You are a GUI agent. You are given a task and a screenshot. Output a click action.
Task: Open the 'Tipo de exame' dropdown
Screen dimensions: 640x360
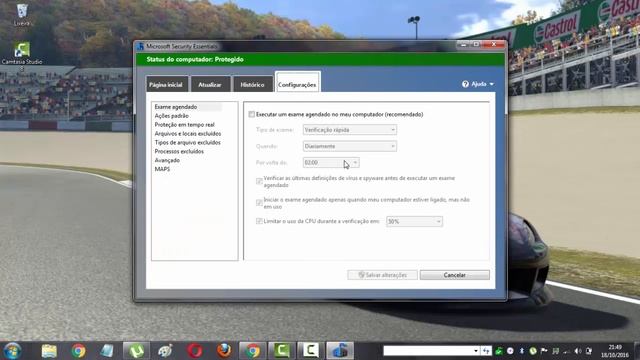click(350, 130)
